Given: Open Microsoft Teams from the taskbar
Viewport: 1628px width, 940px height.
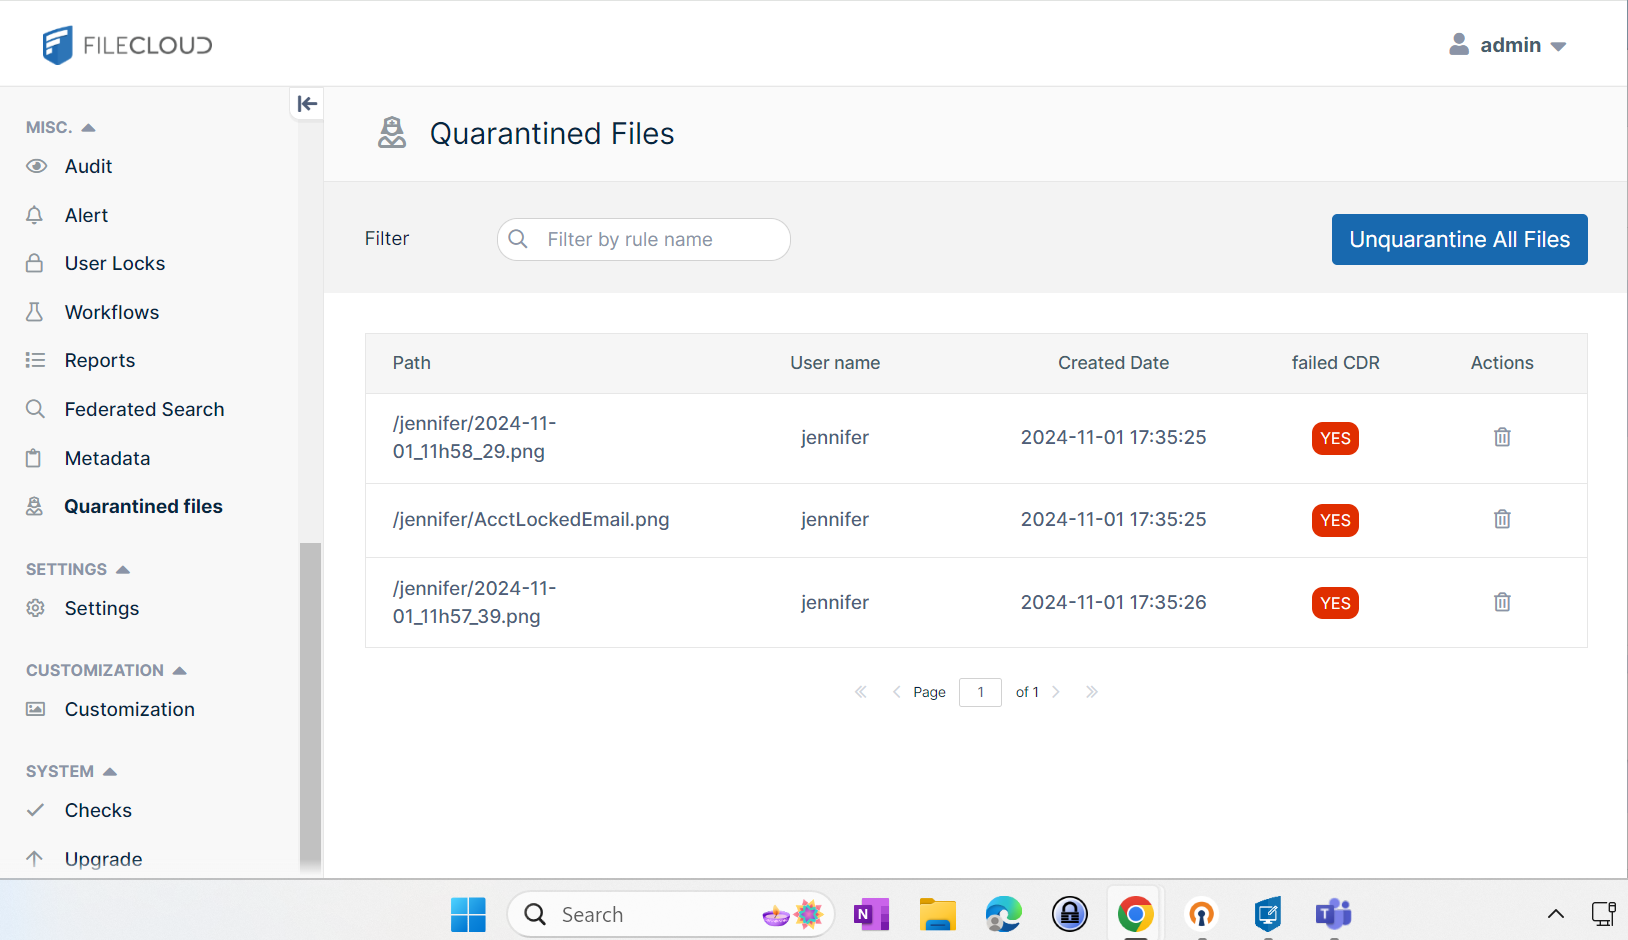Looking at the screenshot, I should 1333,914.
